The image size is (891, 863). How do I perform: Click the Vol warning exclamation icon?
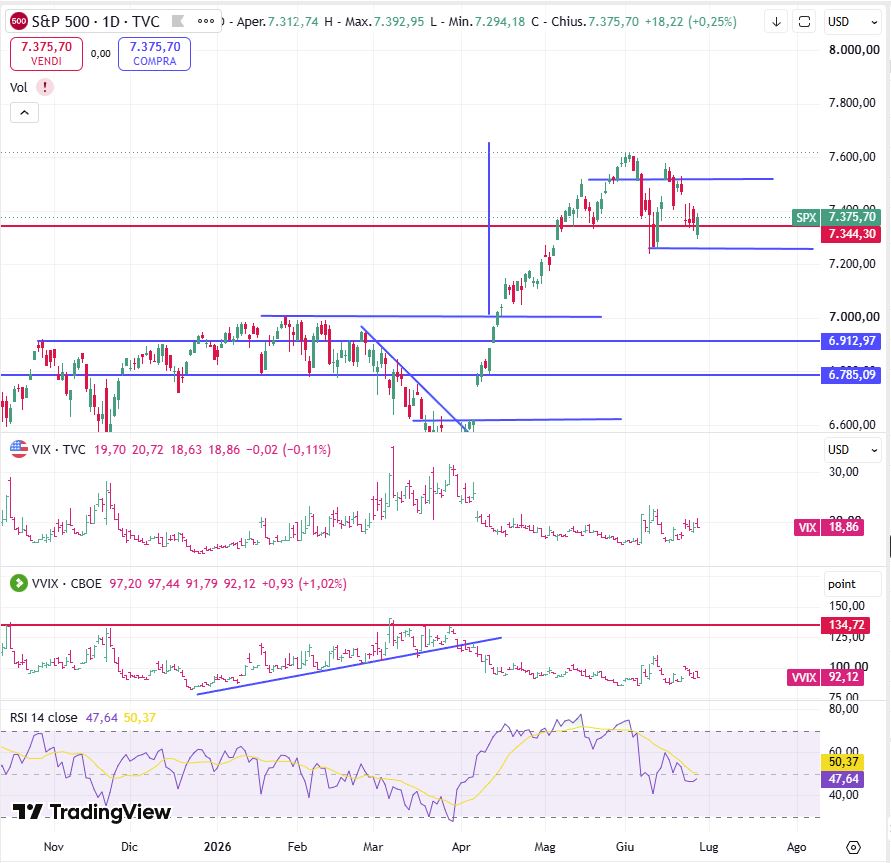(x=45, y=87)
